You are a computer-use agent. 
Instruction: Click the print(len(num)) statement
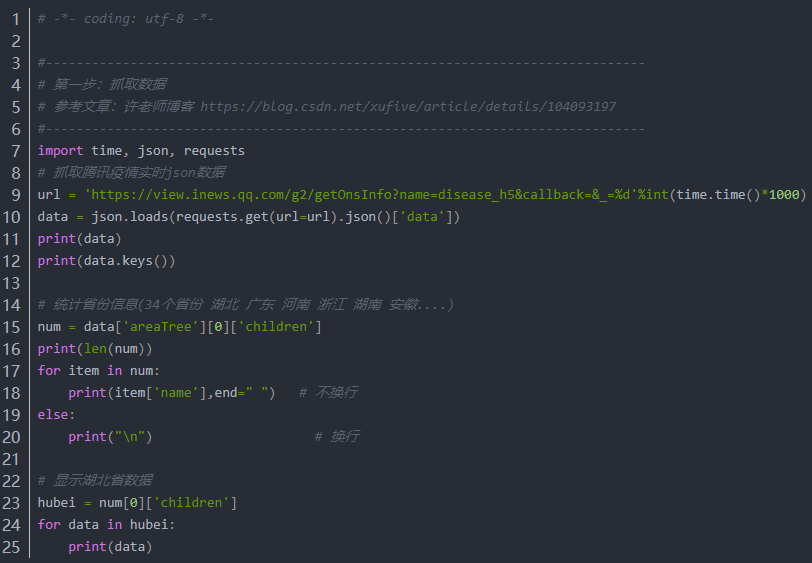95,349
